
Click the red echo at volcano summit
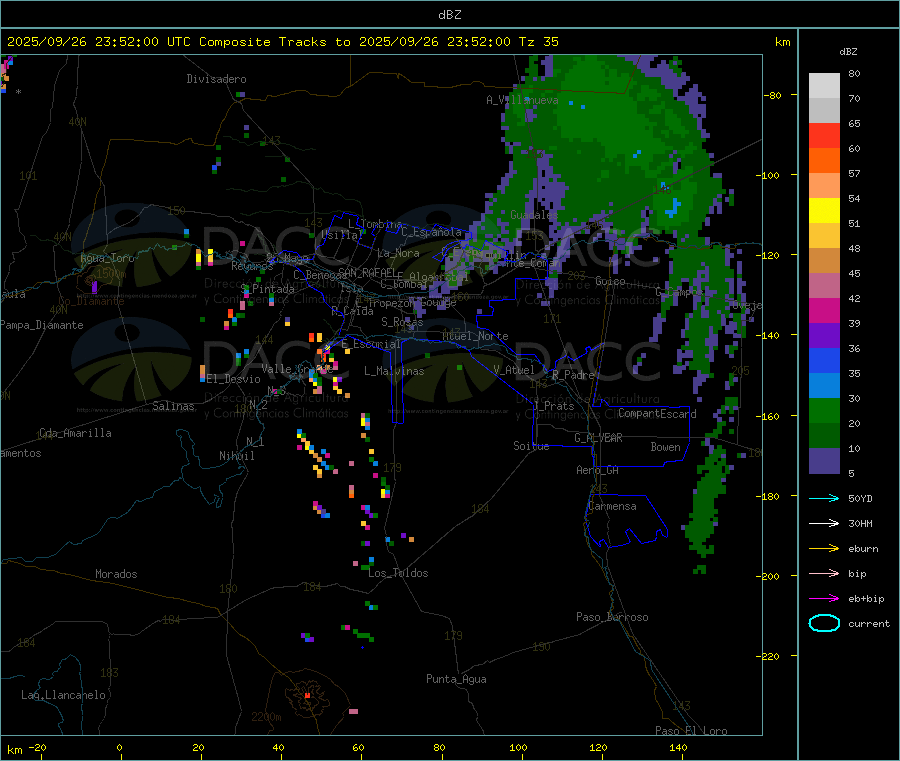pyautogui.click(x=308, y=696)
